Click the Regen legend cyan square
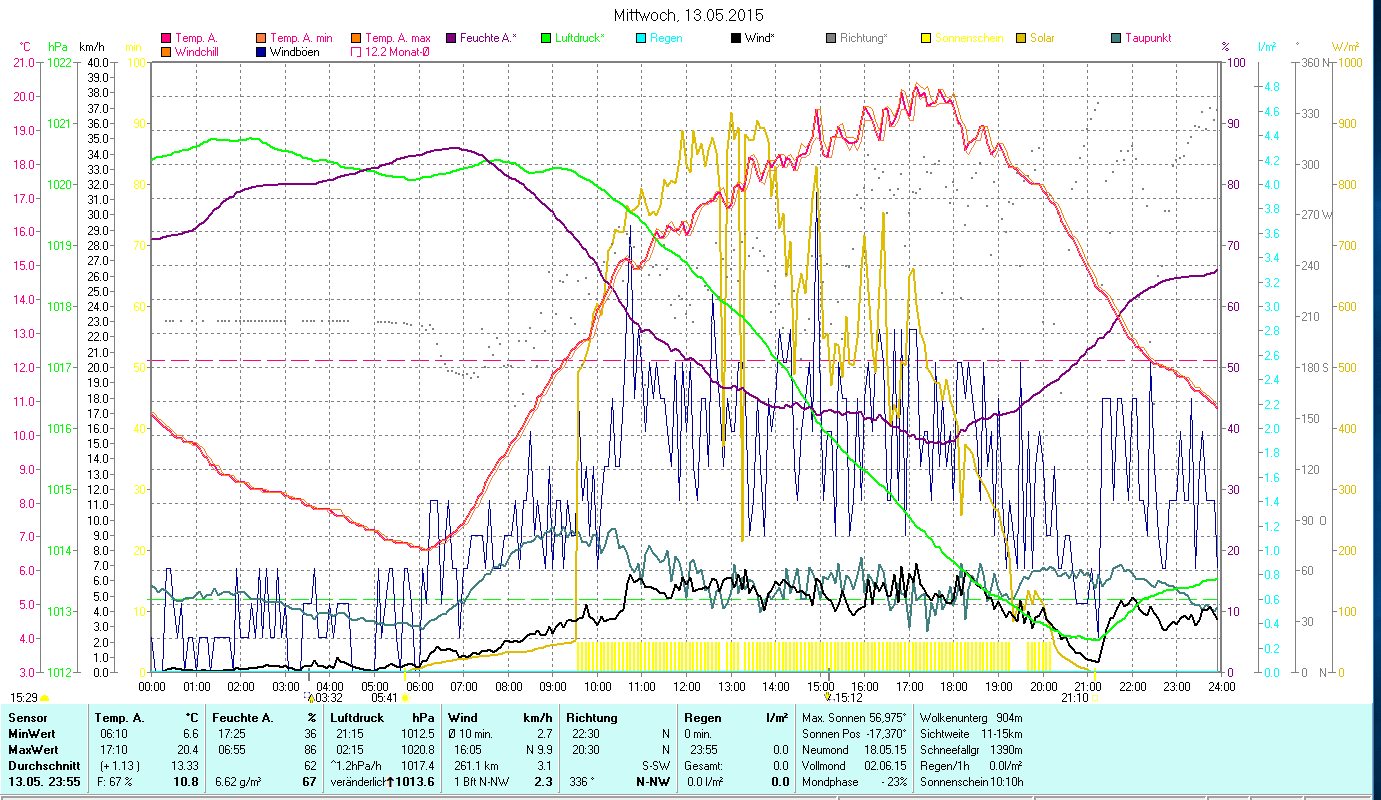 coord(640,38)
